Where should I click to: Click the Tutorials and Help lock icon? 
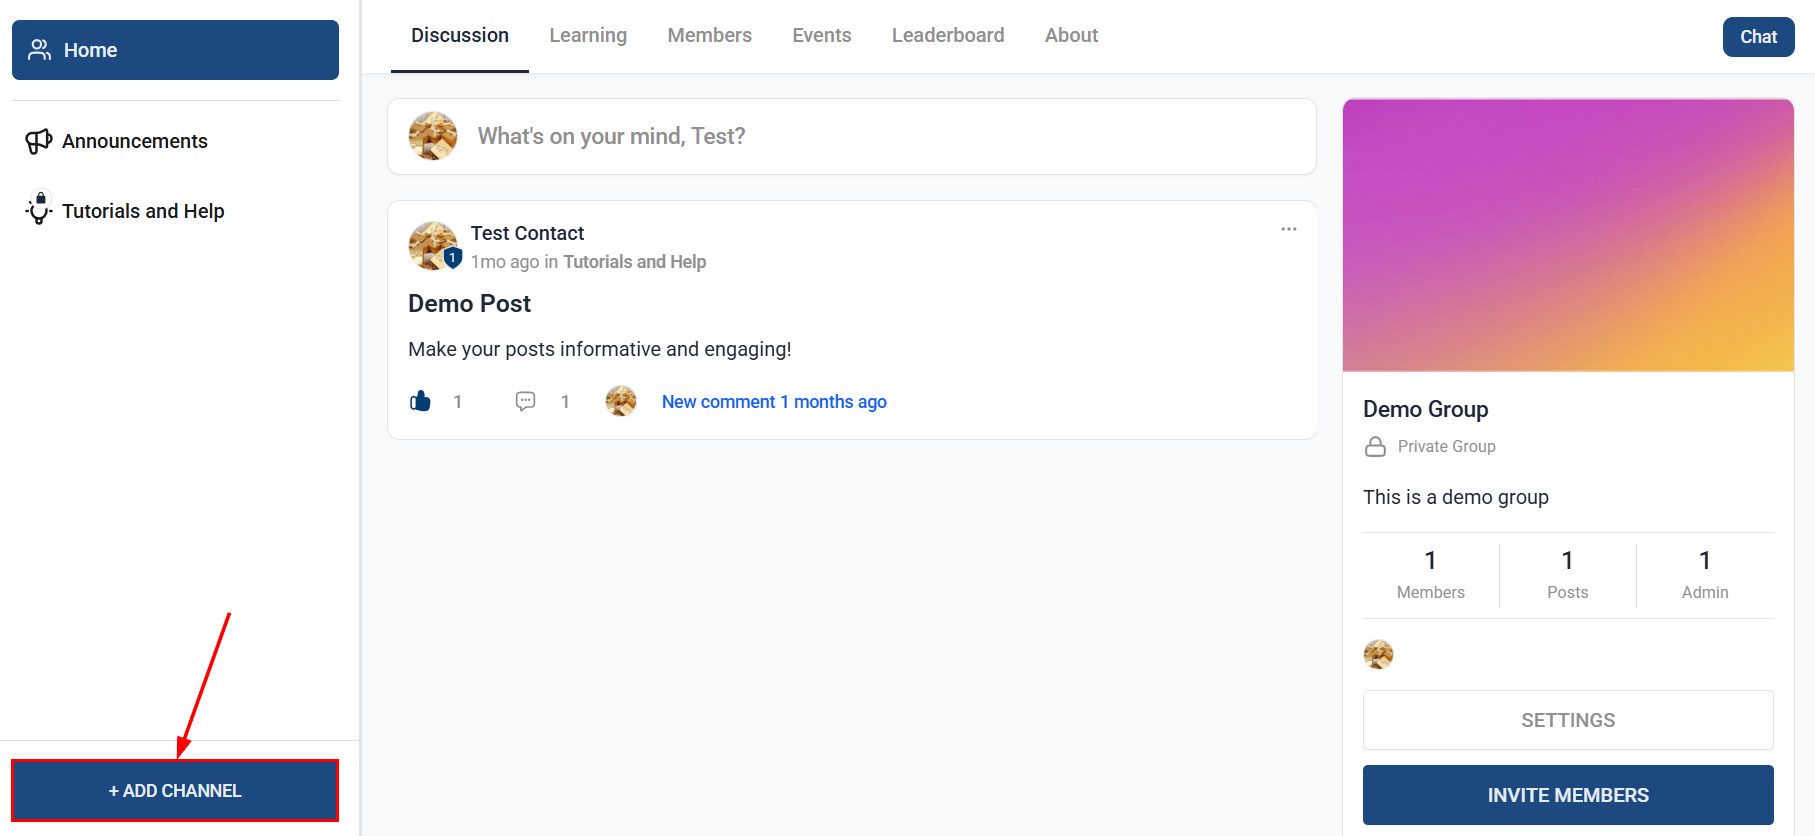[x=39, y=208]
